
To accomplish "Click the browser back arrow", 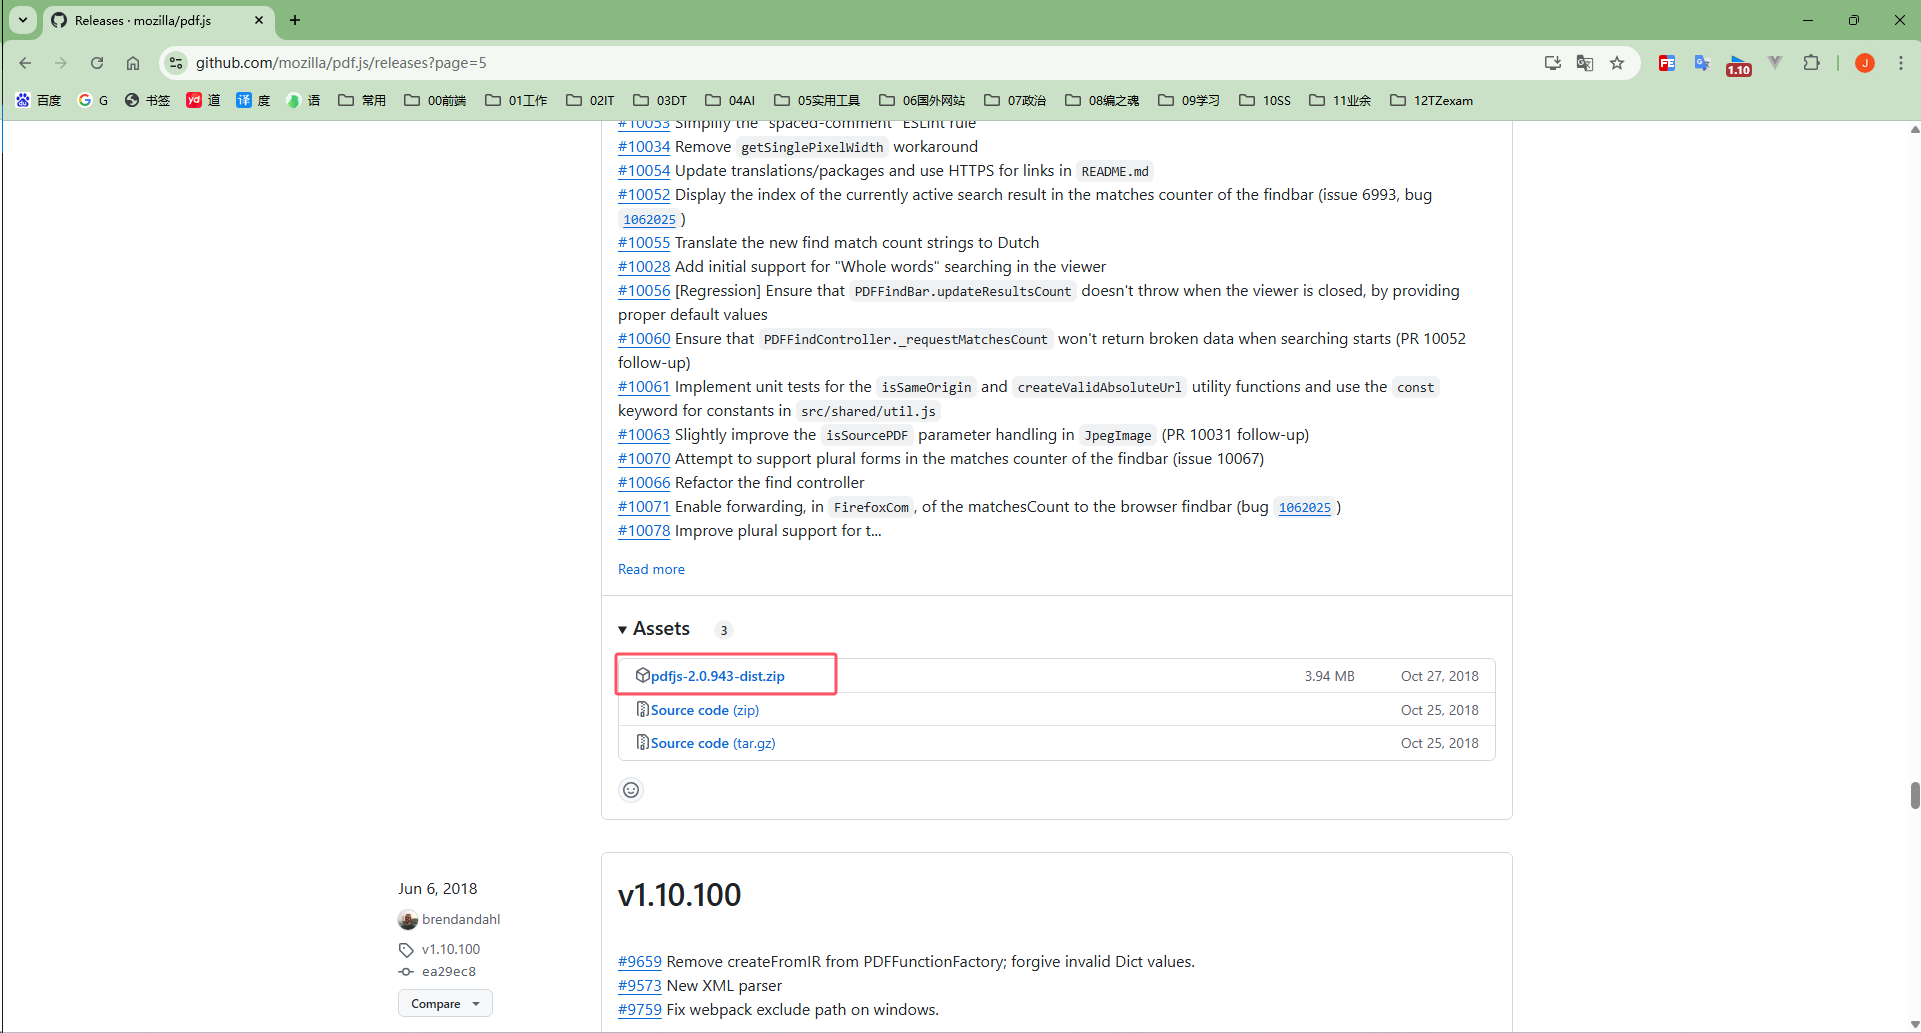I will [x=25, y=63].
